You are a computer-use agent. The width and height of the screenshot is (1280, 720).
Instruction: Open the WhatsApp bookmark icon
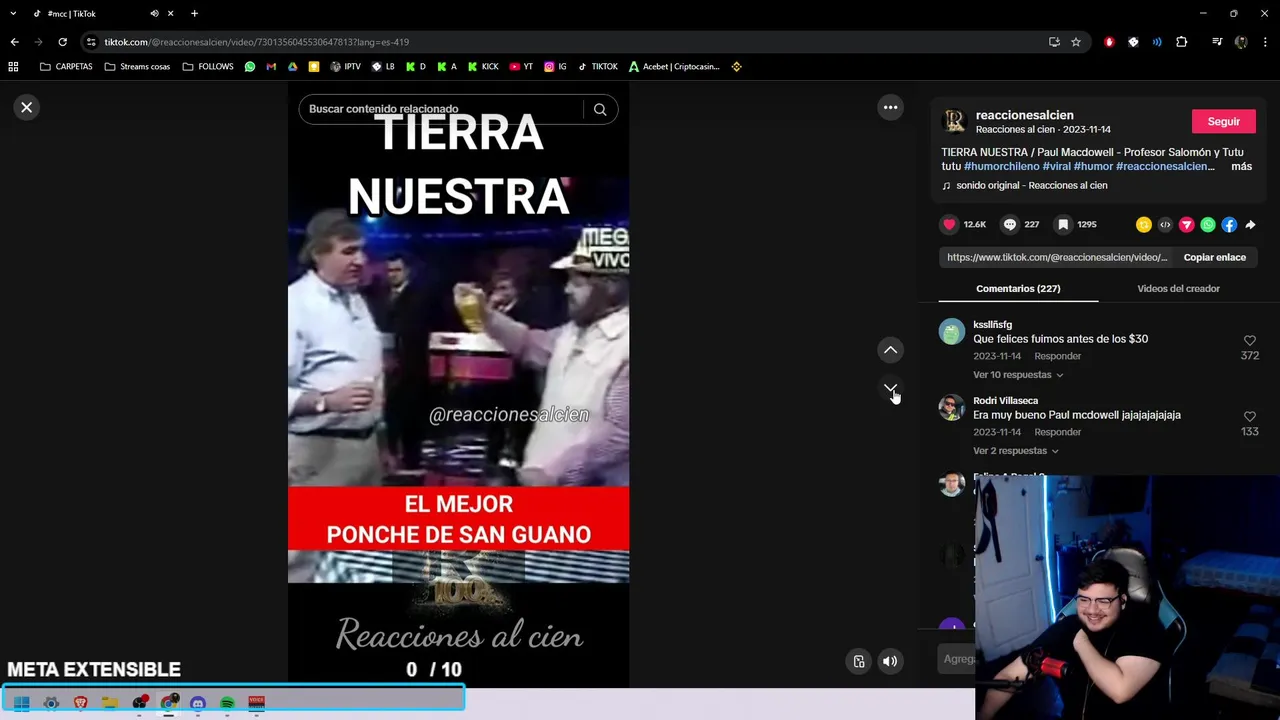250,67
